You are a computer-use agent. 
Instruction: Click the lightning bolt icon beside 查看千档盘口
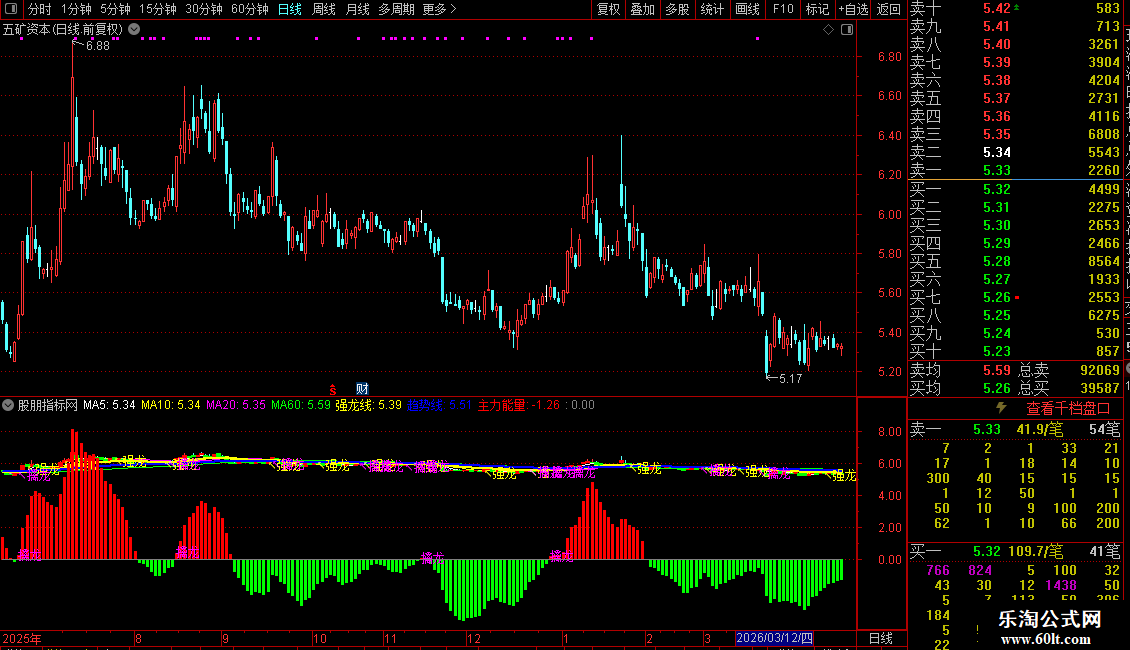tap(1001, 408)
